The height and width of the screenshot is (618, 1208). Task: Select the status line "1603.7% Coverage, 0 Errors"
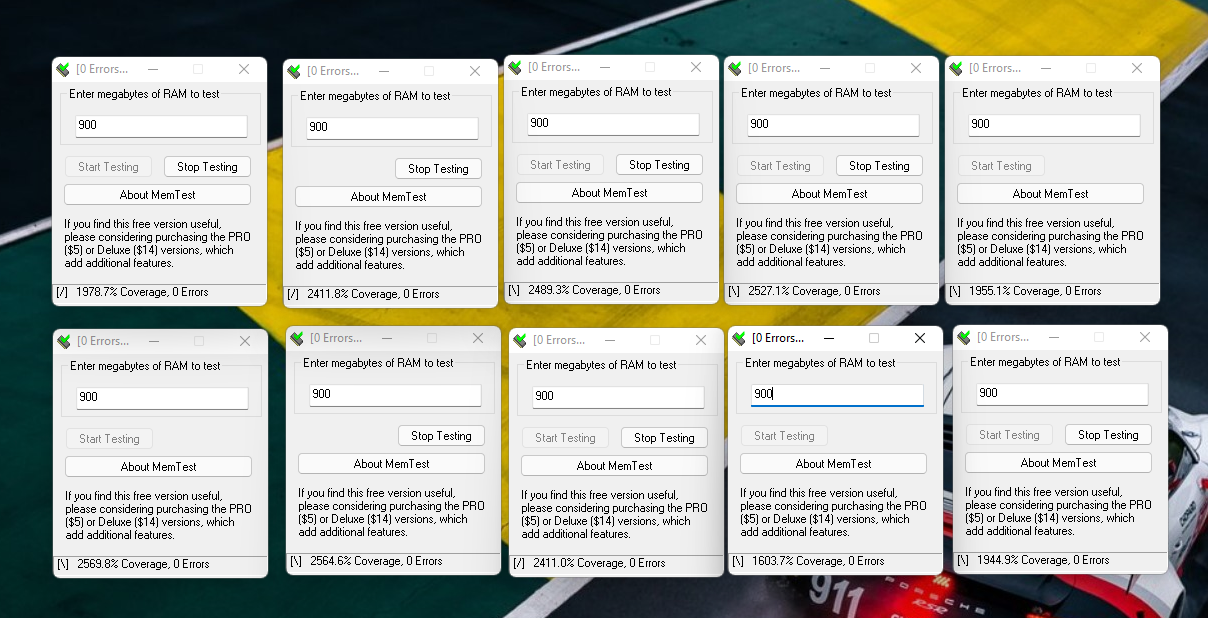pyautogui.click(x=818, y=561)
